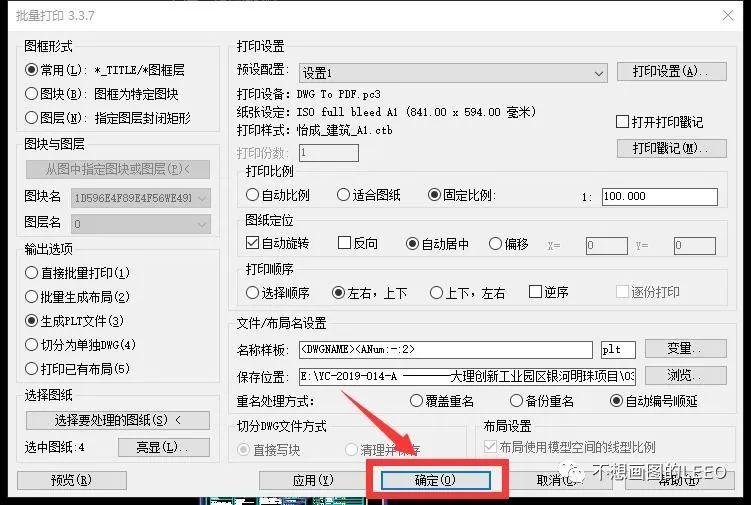Open 图层名 dropdown list

point(140,224)
